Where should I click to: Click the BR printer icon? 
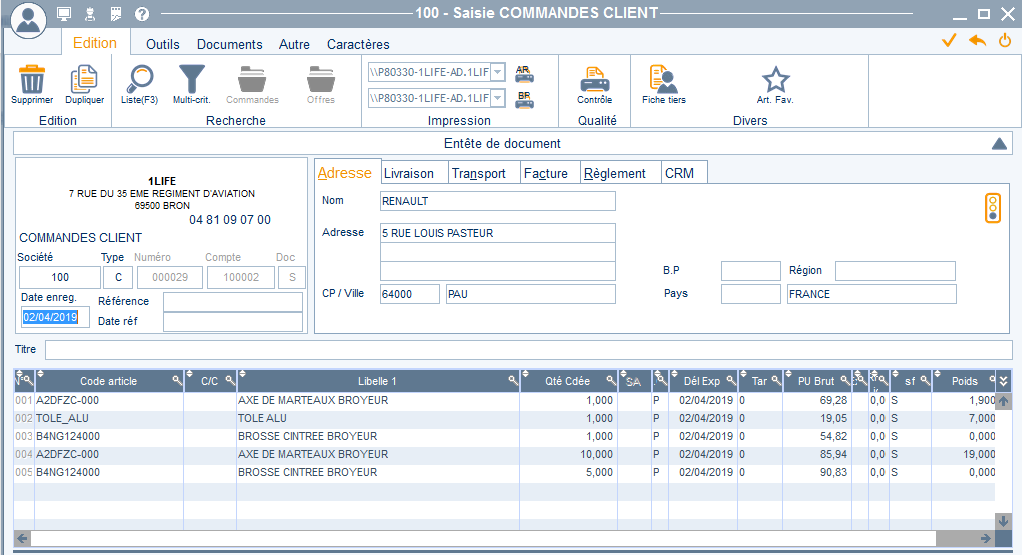[524, 99]
